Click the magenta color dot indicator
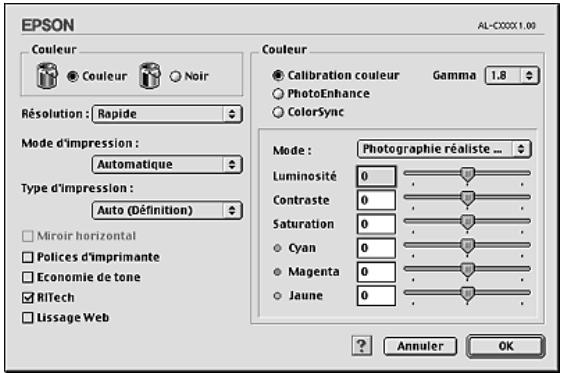This screenshot has height=373, width=562. pyautogui.click(x=277, y=272)
